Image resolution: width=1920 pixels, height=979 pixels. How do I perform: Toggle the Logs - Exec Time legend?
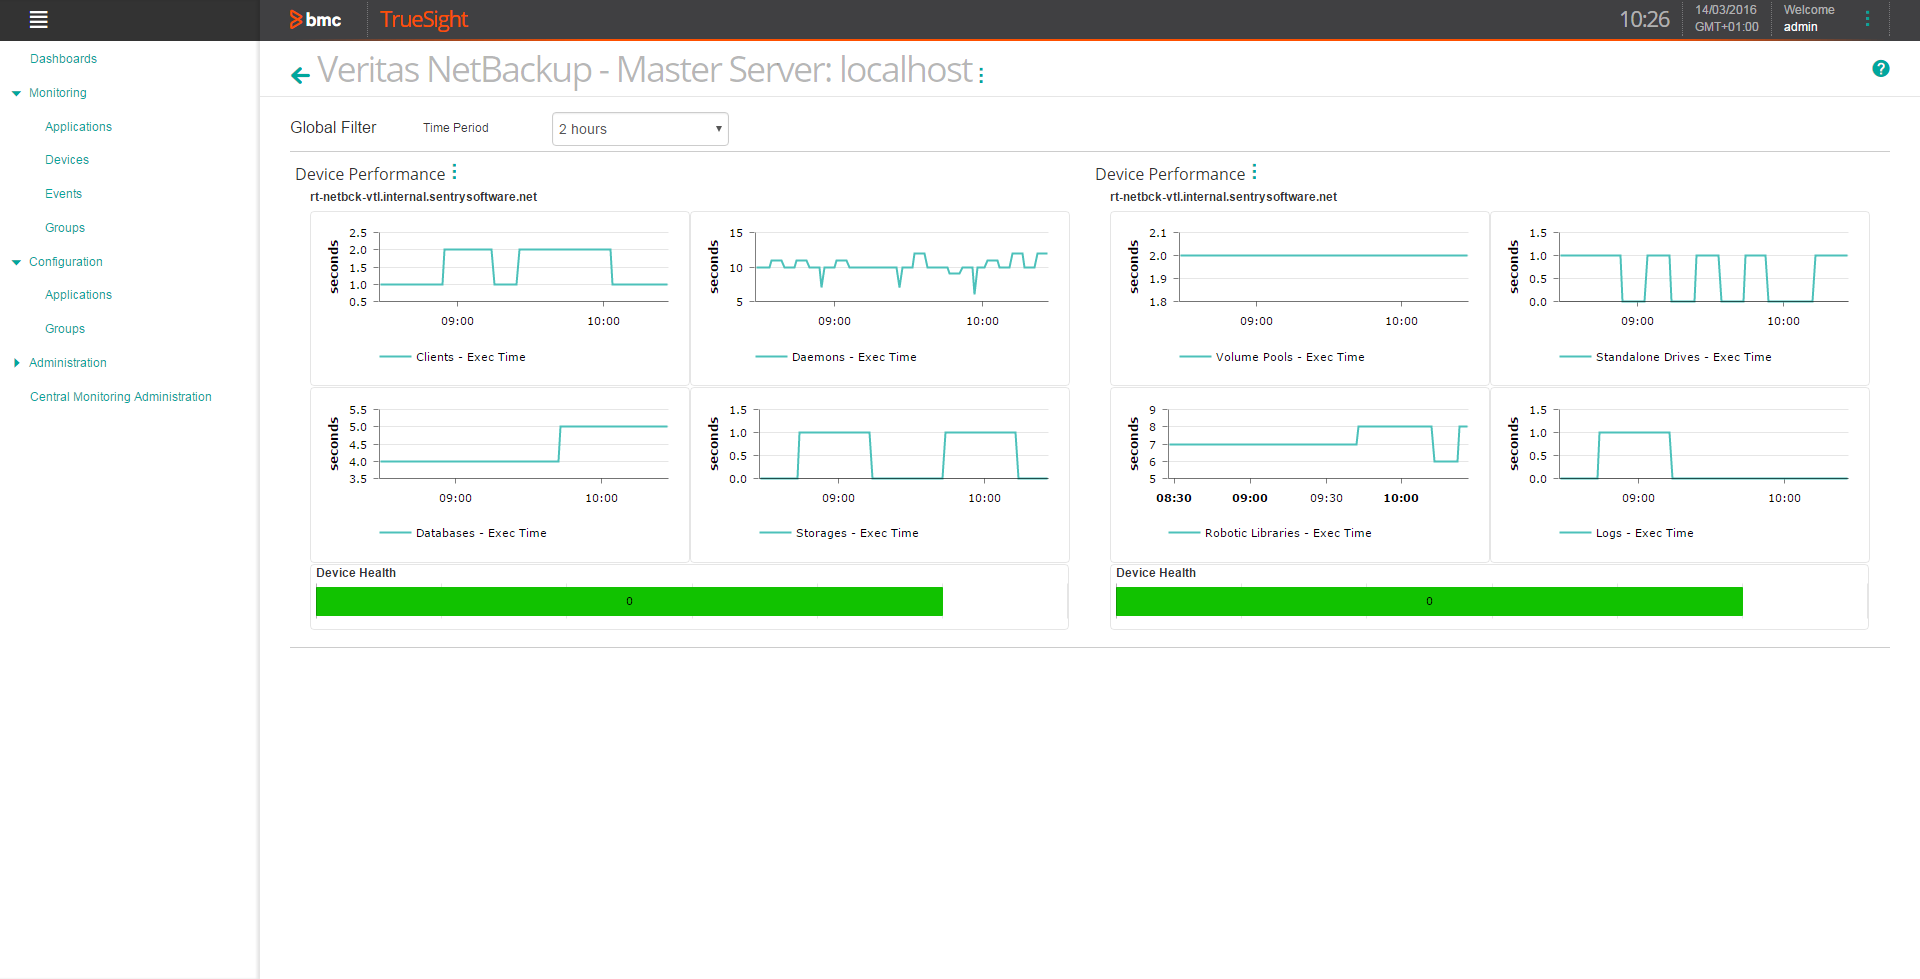pos(1627,533)
